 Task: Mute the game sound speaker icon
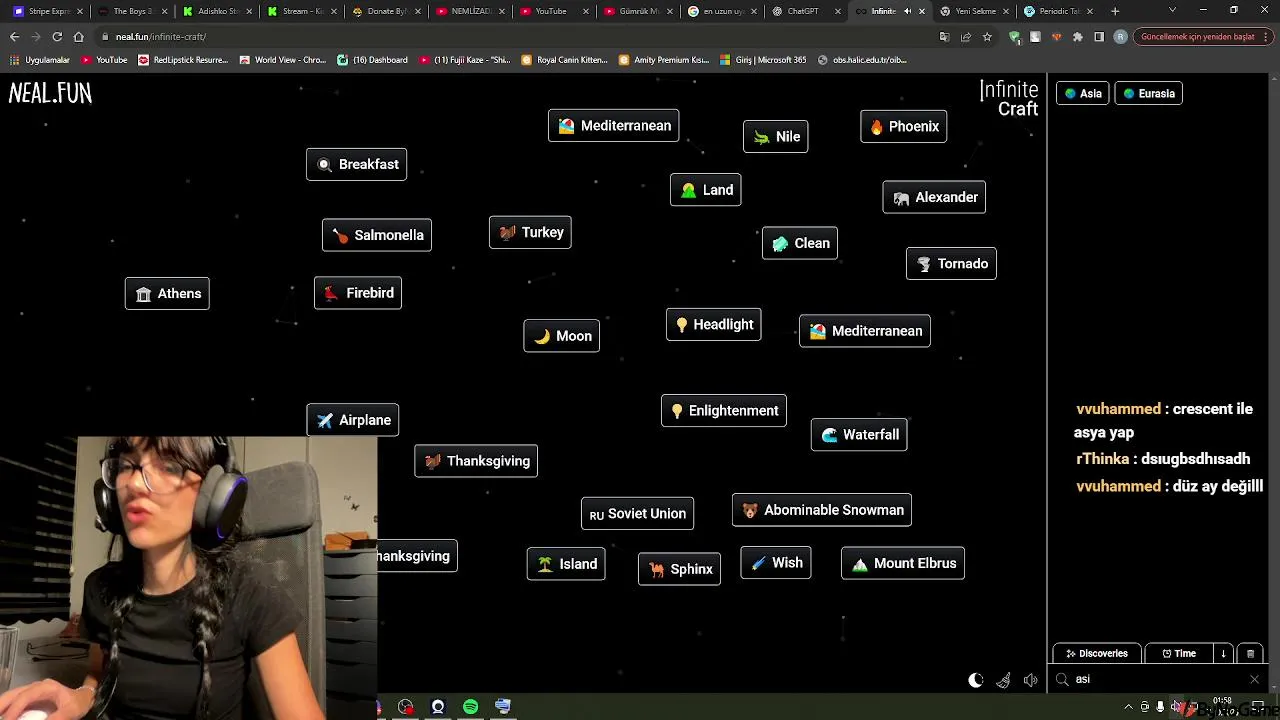coord(1031,680)
